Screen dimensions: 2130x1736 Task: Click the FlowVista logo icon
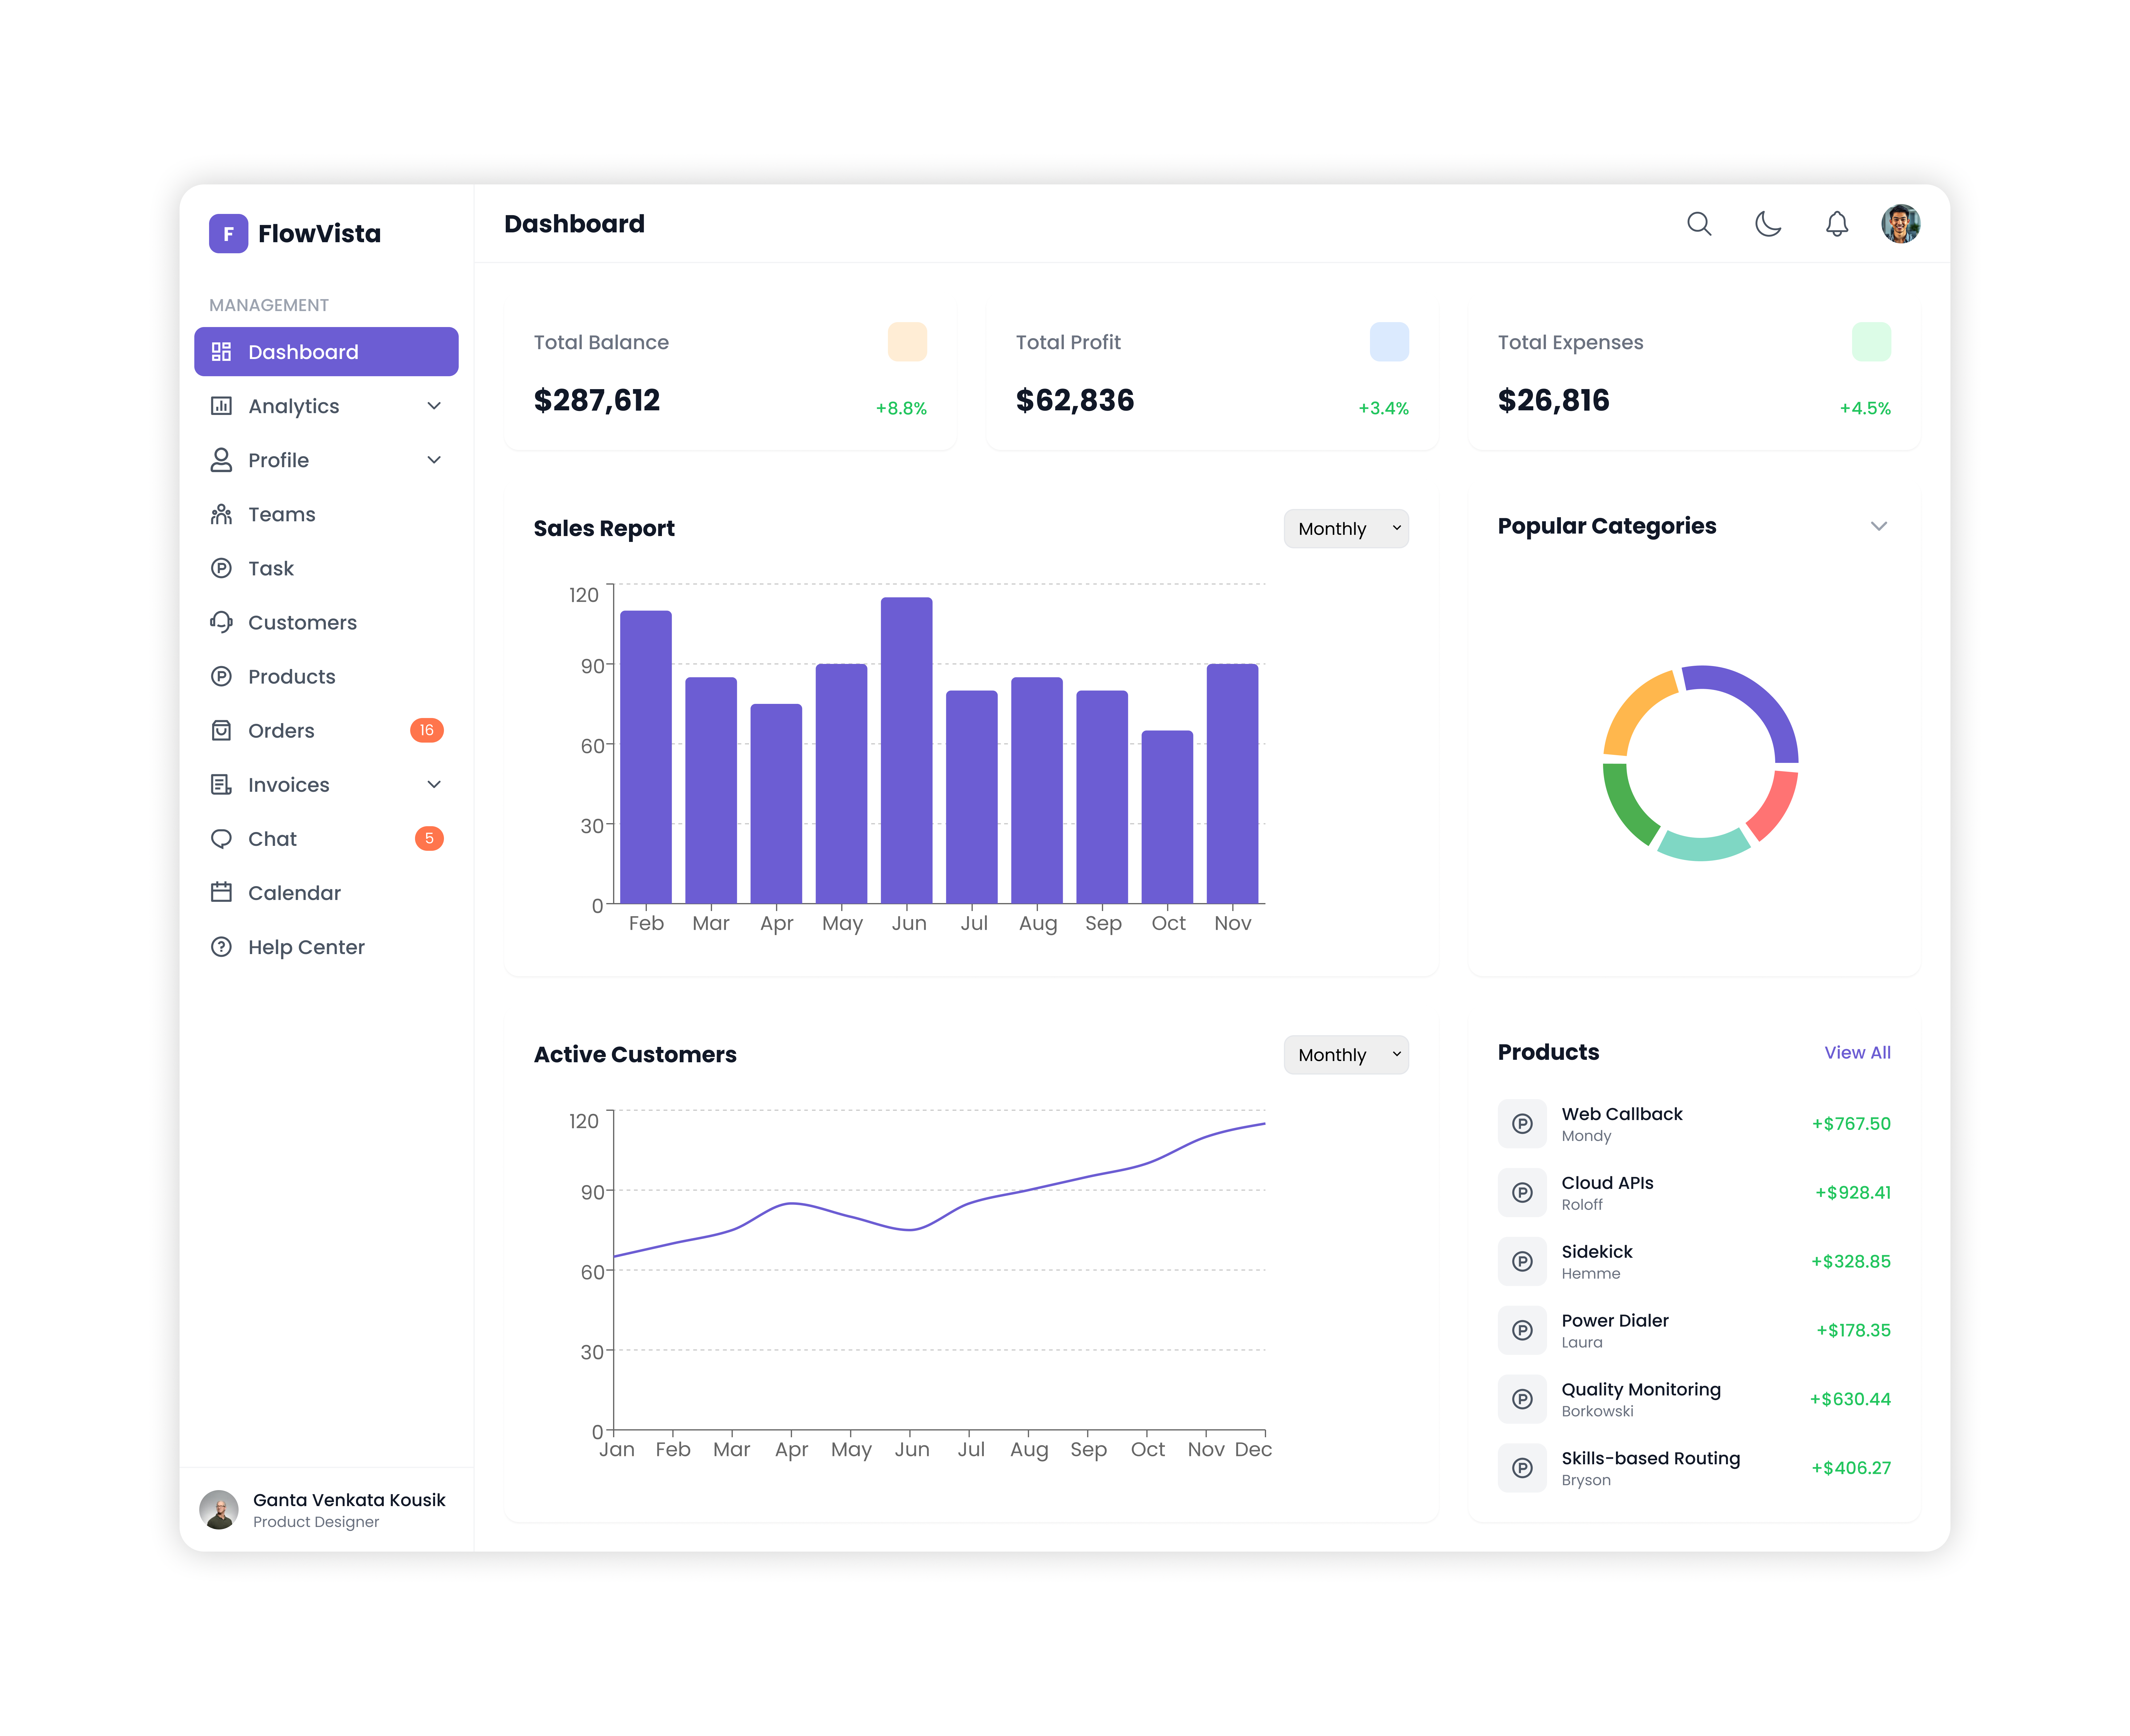tap(228, 233)
